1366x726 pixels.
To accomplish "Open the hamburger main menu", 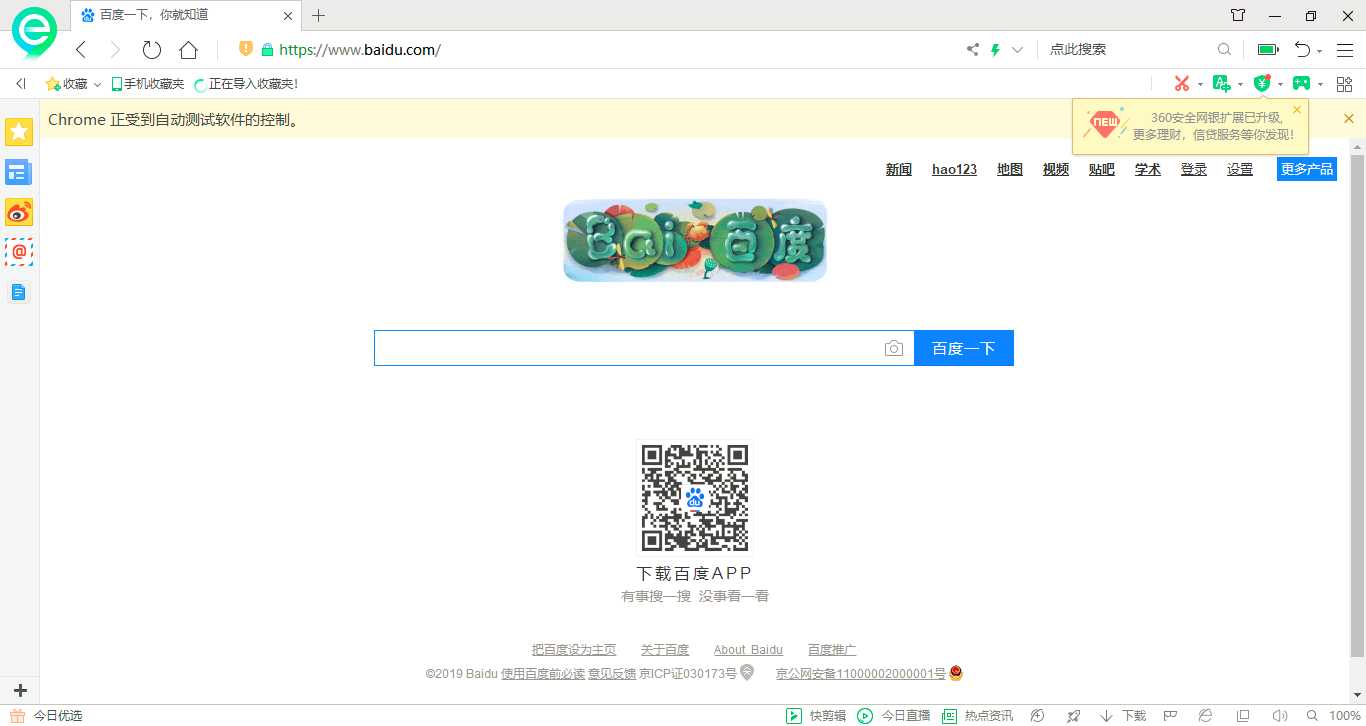I will tap(1345, 49).
